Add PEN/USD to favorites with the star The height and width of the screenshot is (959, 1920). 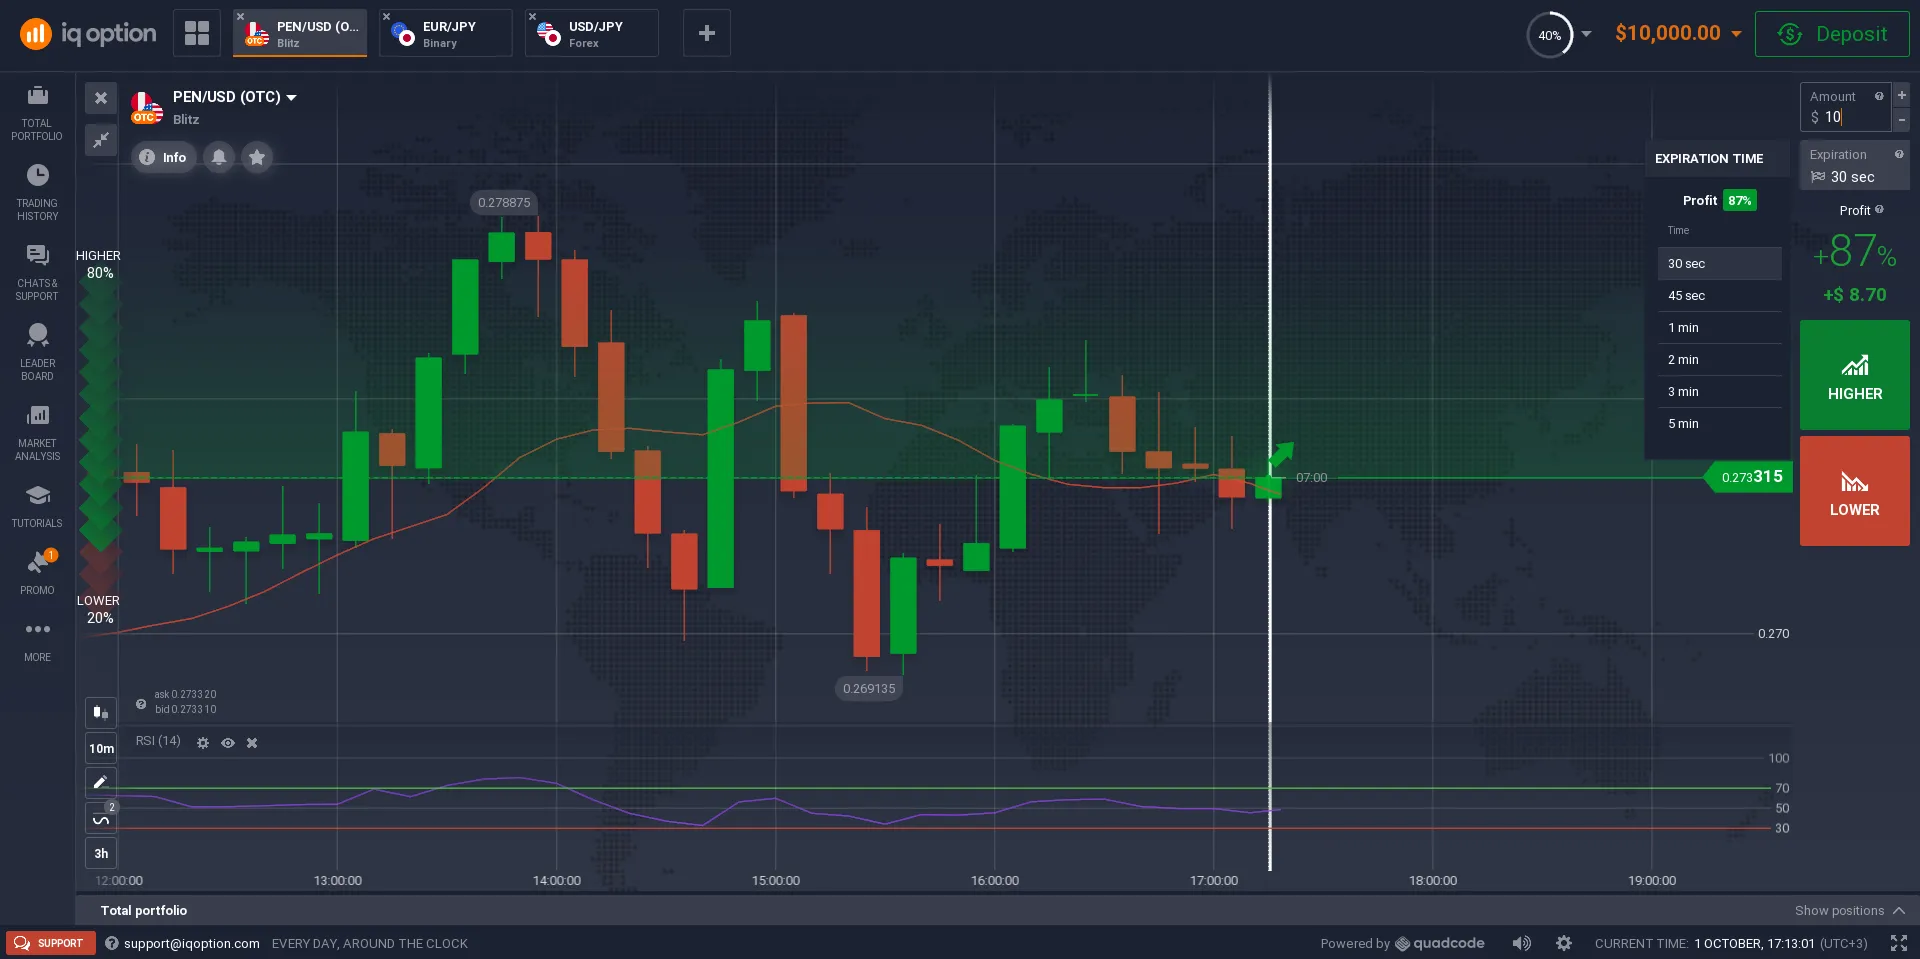click(257, 157)
